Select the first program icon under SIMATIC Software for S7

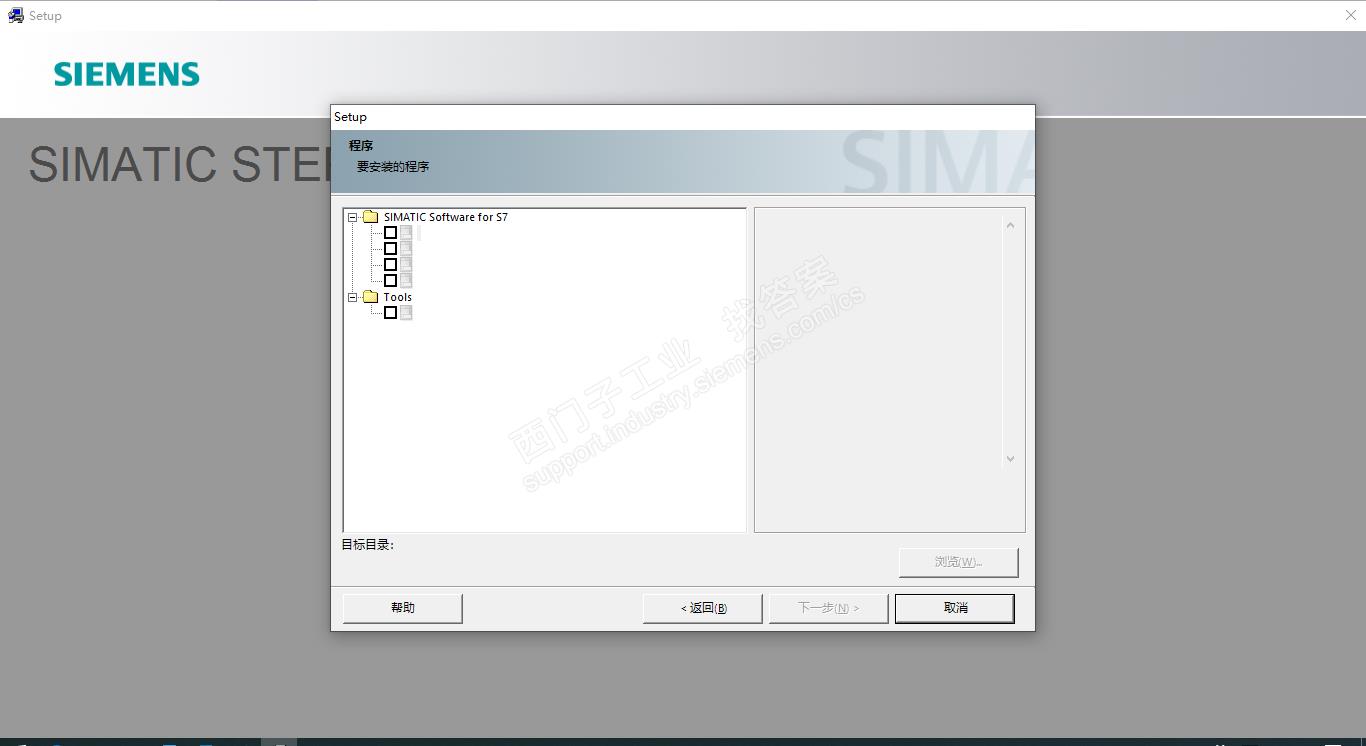(406, 232)
